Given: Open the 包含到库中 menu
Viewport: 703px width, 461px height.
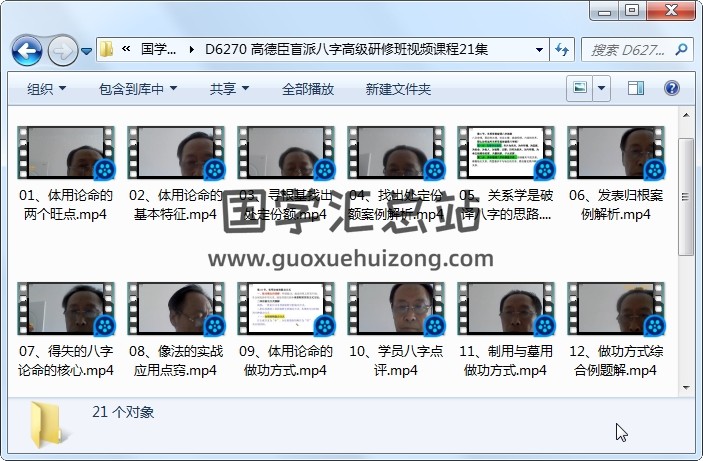Looking at the screenshot, I should [138, 89].
